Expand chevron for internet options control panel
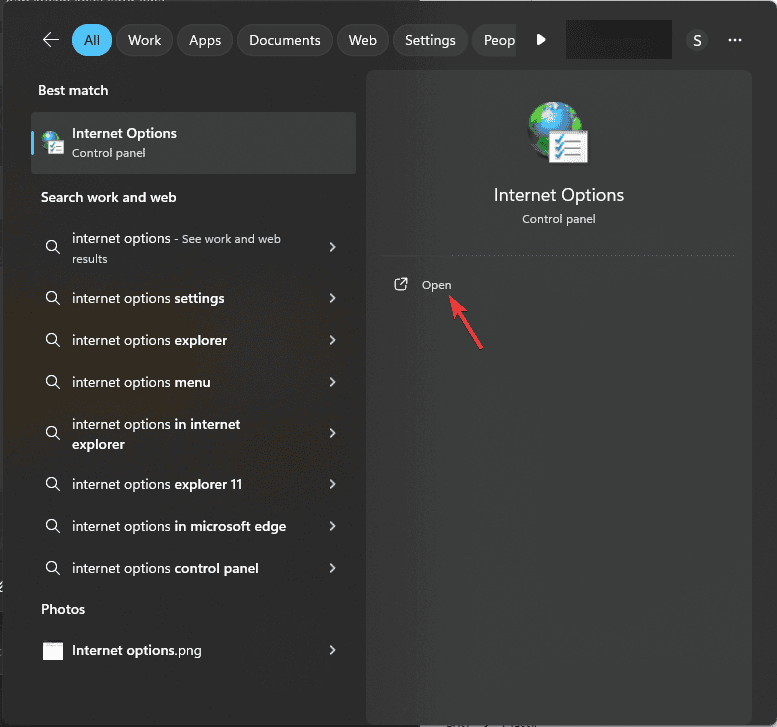The width and height of the screenshot is (777, 727). [x=333, y=568]
